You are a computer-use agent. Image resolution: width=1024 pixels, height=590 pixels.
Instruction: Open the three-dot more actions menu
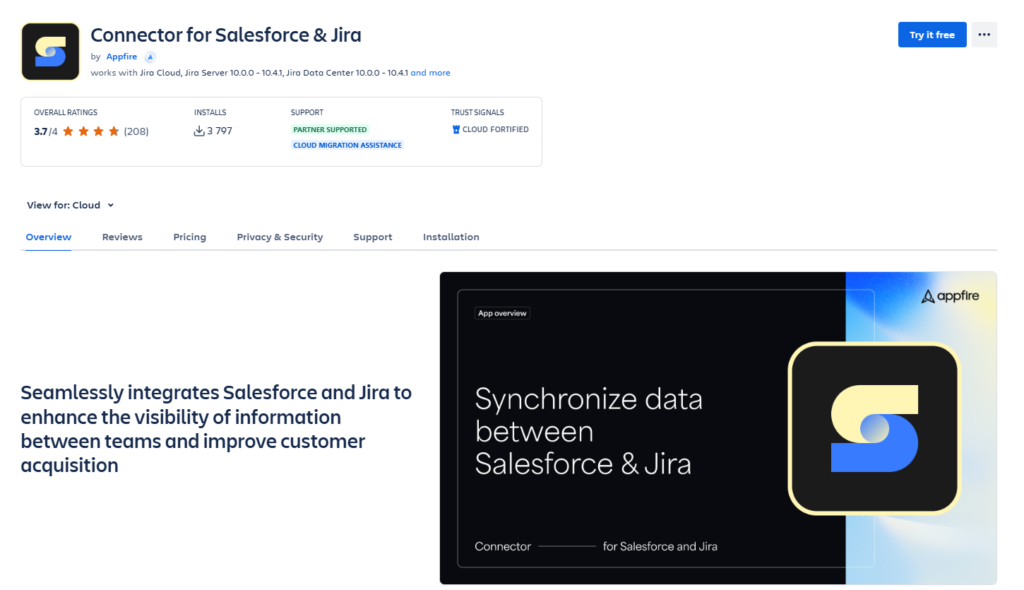(984, 35)
